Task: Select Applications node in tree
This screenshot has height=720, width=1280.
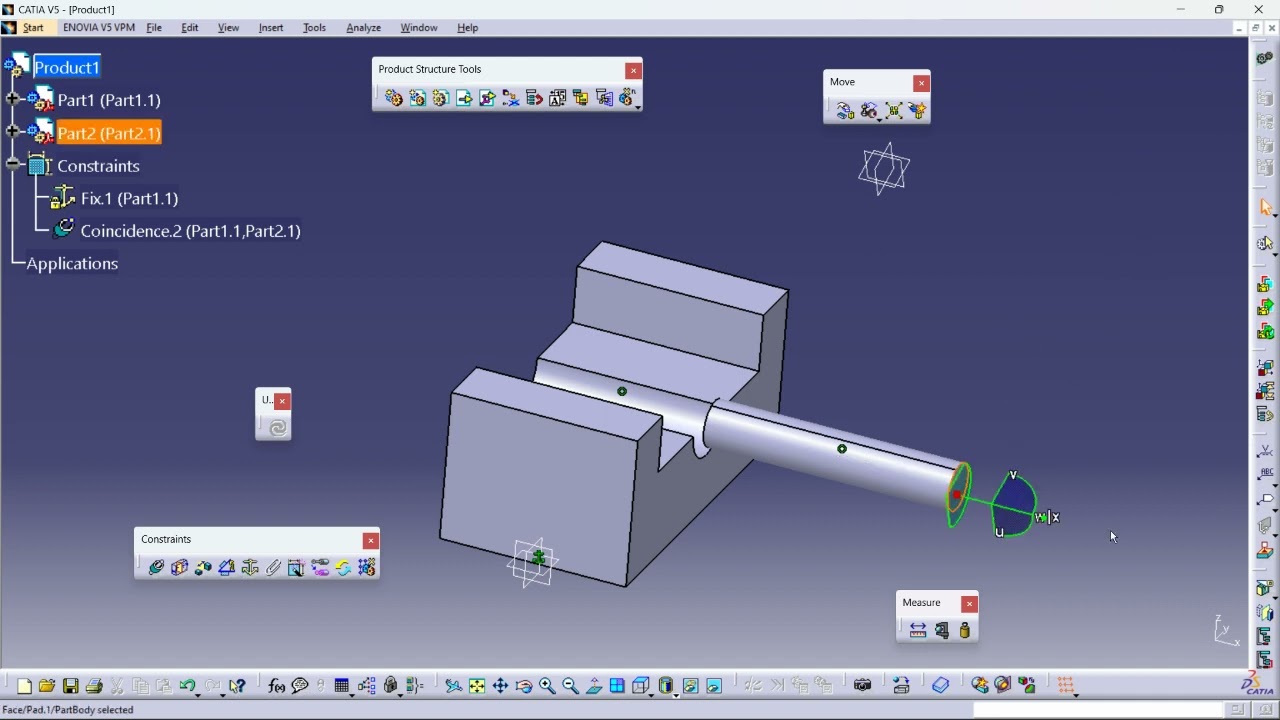Action: coord(72,264)
